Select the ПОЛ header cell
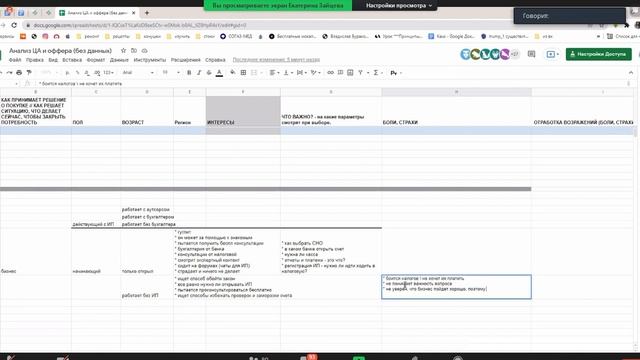The image size is (640, 360). pos(96,111)
